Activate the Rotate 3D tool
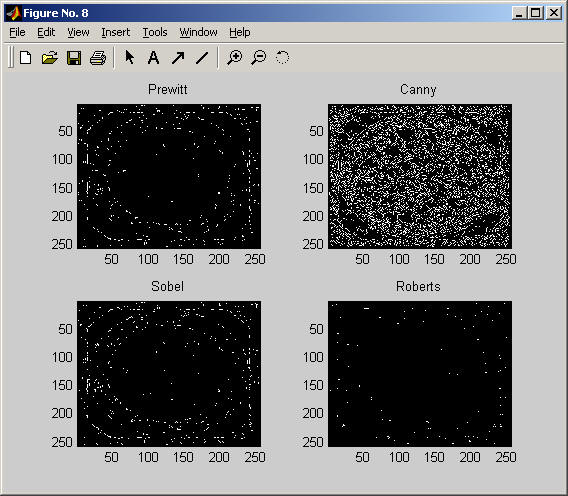Screen dimensions: 568x496 [x=282, y=57]
